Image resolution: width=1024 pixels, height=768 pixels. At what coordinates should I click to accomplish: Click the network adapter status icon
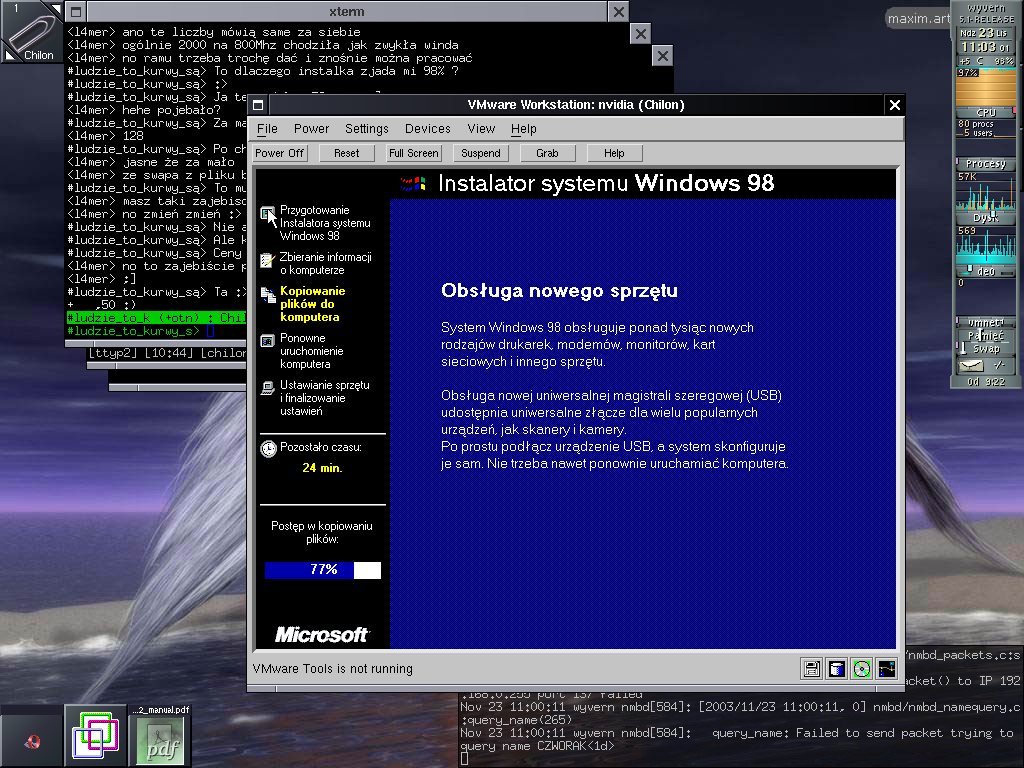click(886, 669)
